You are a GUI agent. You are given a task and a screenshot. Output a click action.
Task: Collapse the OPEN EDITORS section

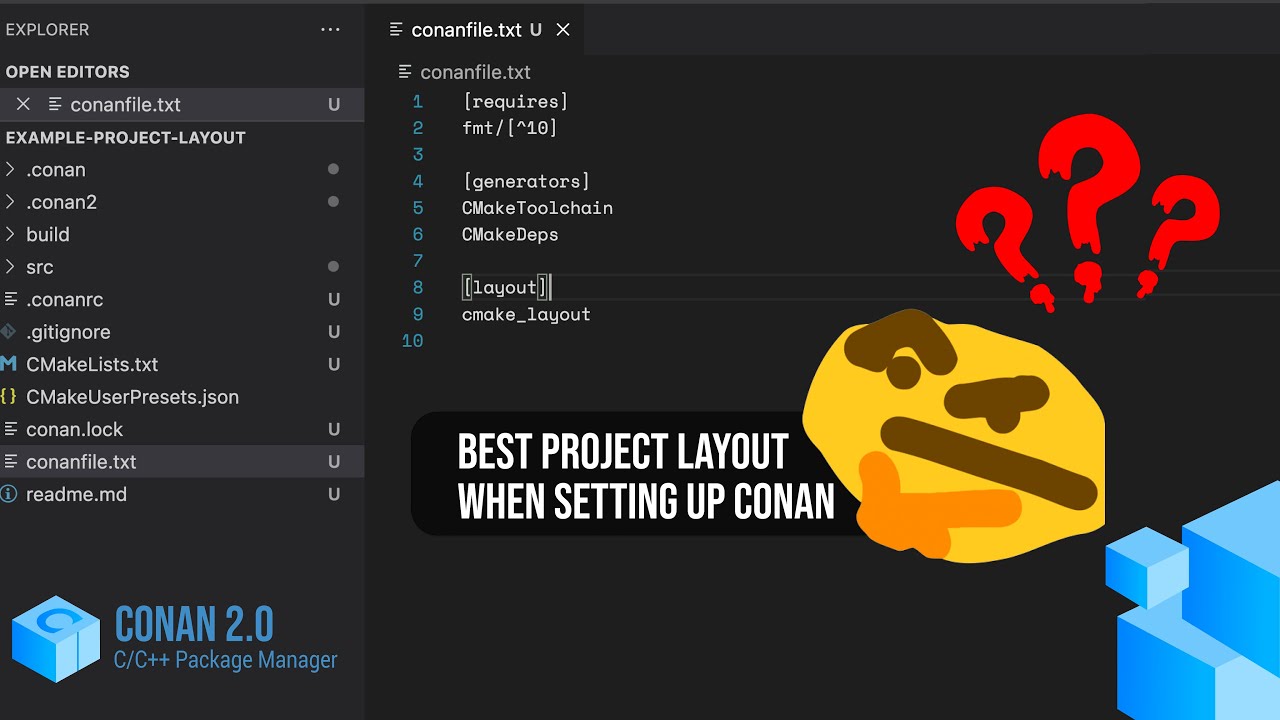coord(68,72)
